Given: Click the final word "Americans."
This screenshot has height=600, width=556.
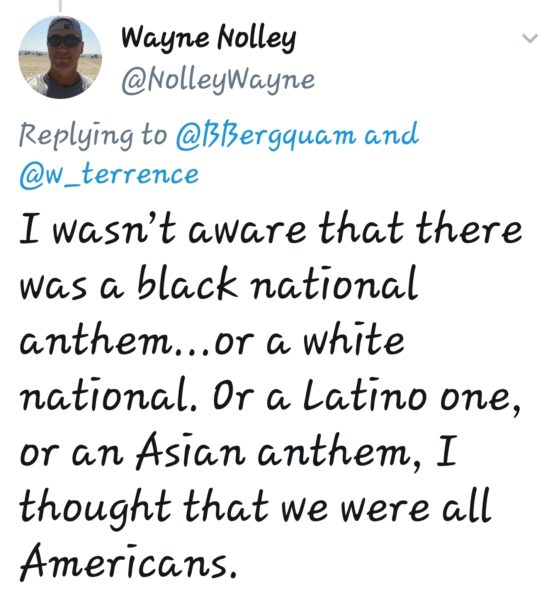Looking at the screenshot, I should click(x=128, y=561).
